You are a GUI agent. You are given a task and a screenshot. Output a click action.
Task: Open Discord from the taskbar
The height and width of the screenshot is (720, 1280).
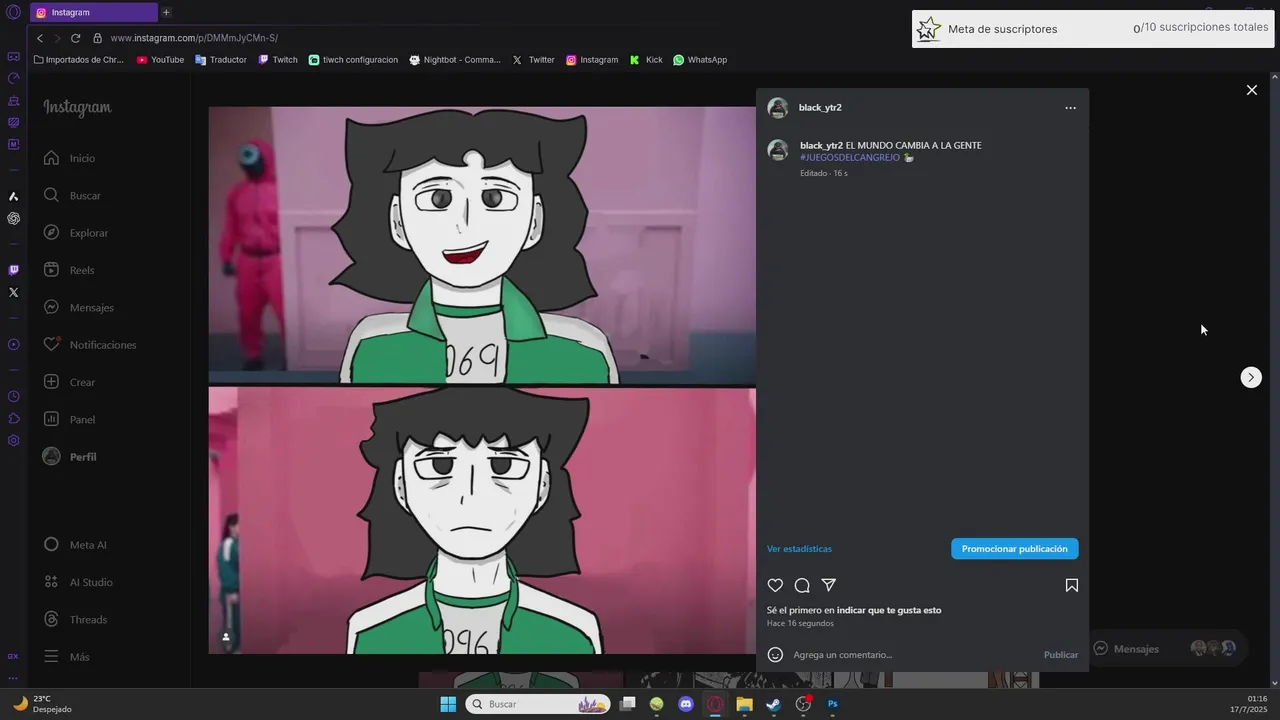(x=686, y=704)
